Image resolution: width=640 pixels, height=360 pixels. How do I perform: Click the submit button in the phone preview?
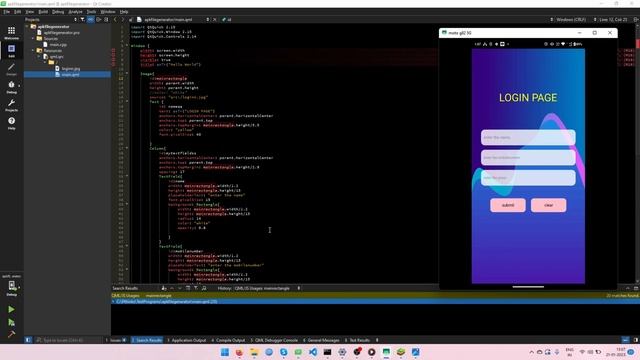[x=508, y=205]
